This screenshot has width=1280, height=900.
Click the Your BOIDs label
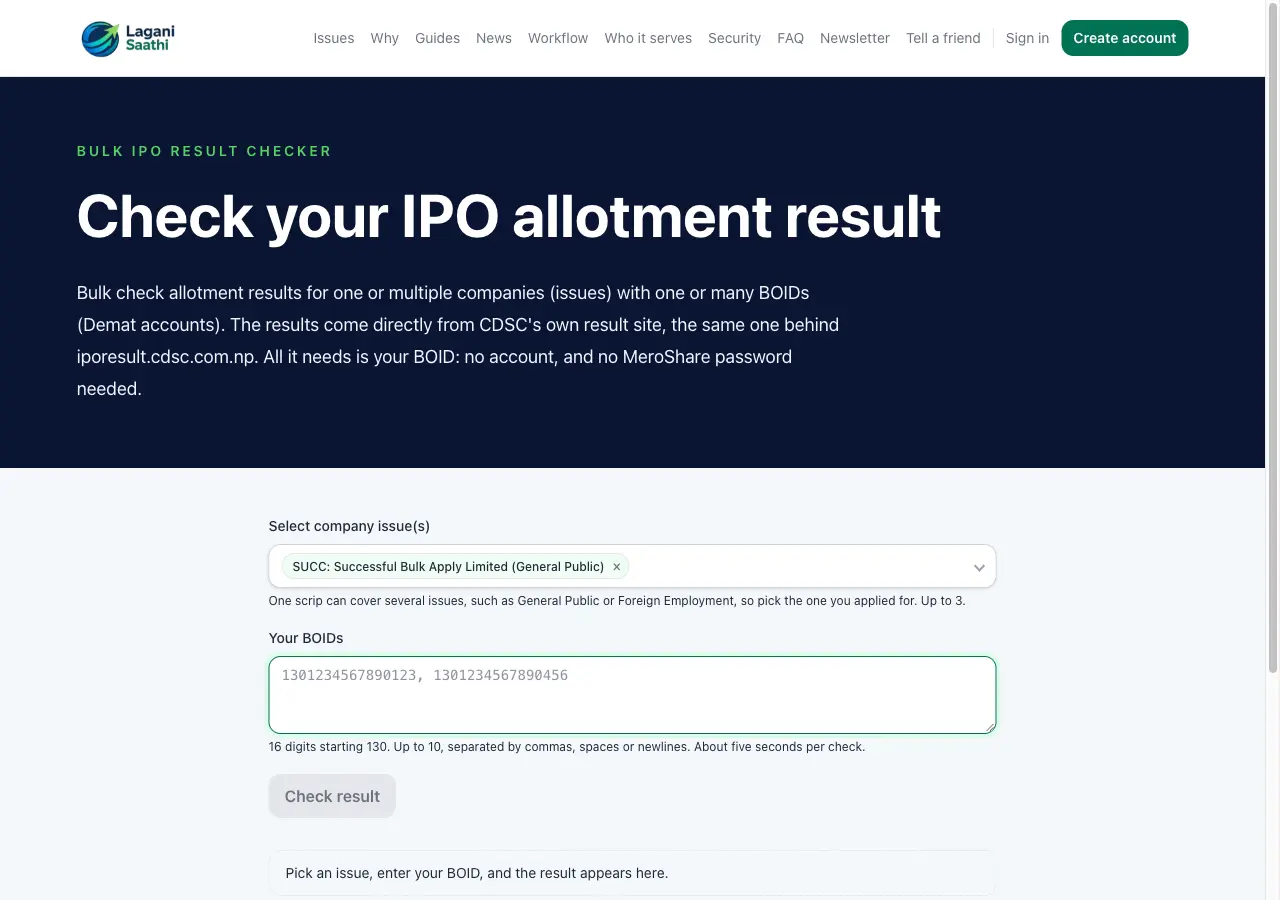pyautogui.click(x=306, y=638)
